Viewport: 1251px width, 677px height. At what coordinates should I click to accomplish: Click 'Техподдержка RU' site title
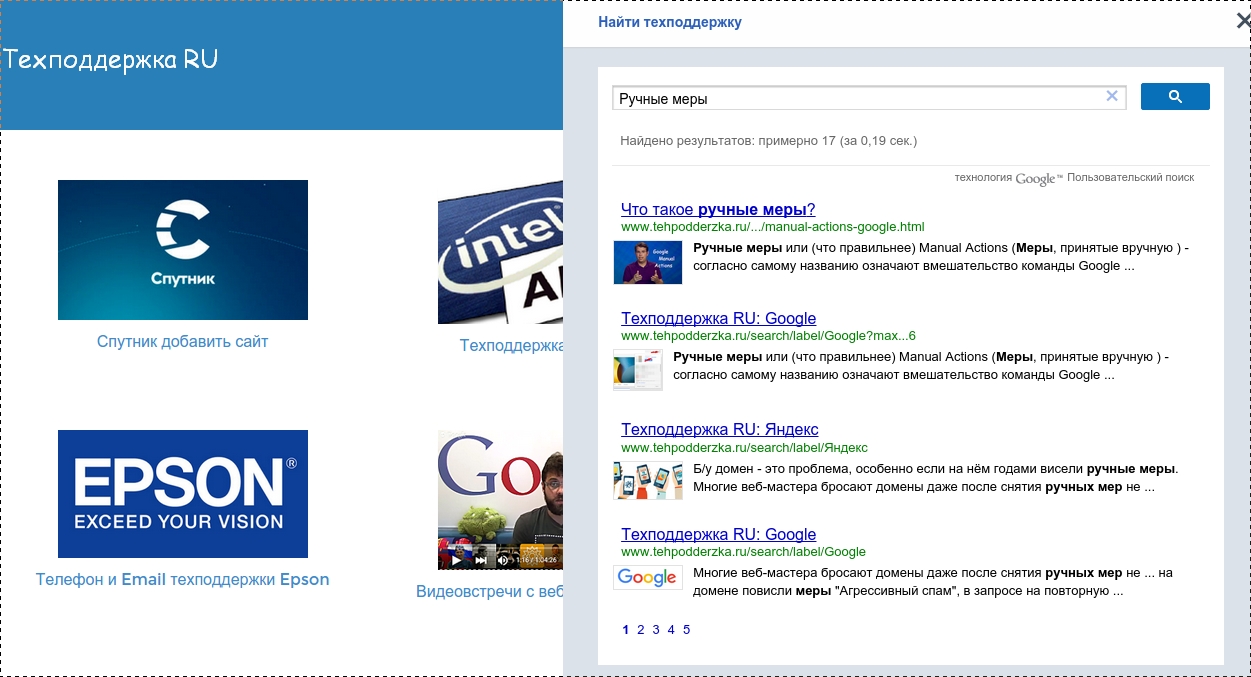tap(111, 60)
